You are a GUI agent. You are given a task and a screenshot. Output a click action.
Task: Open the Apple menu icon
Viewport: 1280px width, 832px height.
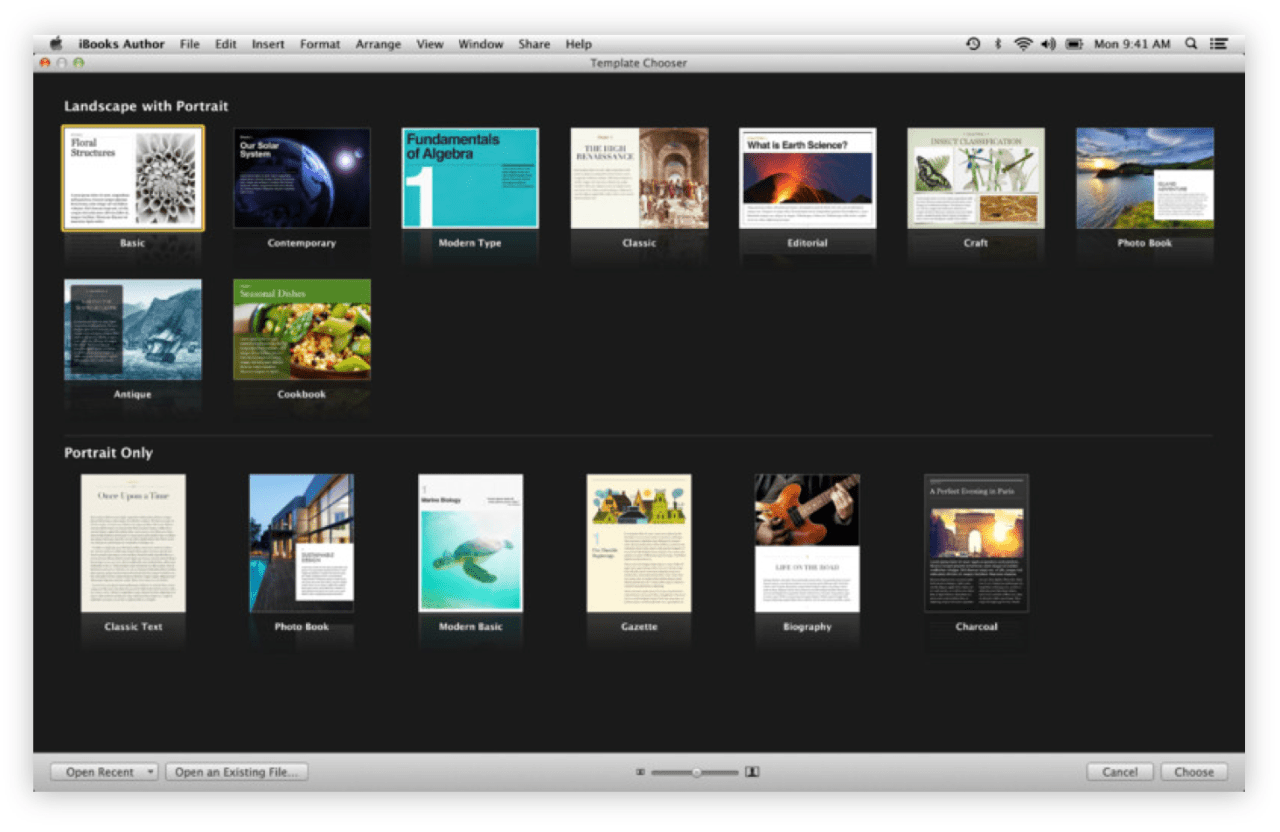tap(55, 43)
